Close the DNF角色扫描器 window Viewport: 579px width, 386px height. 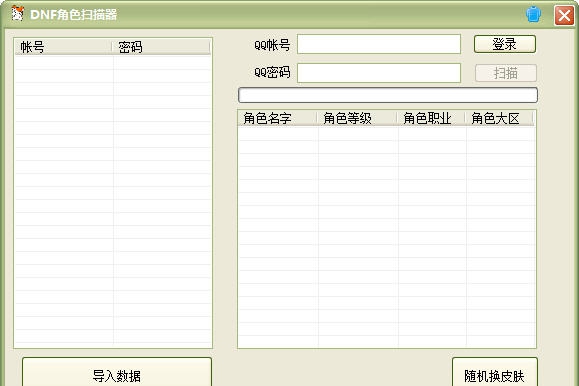(x=564, y=16)
